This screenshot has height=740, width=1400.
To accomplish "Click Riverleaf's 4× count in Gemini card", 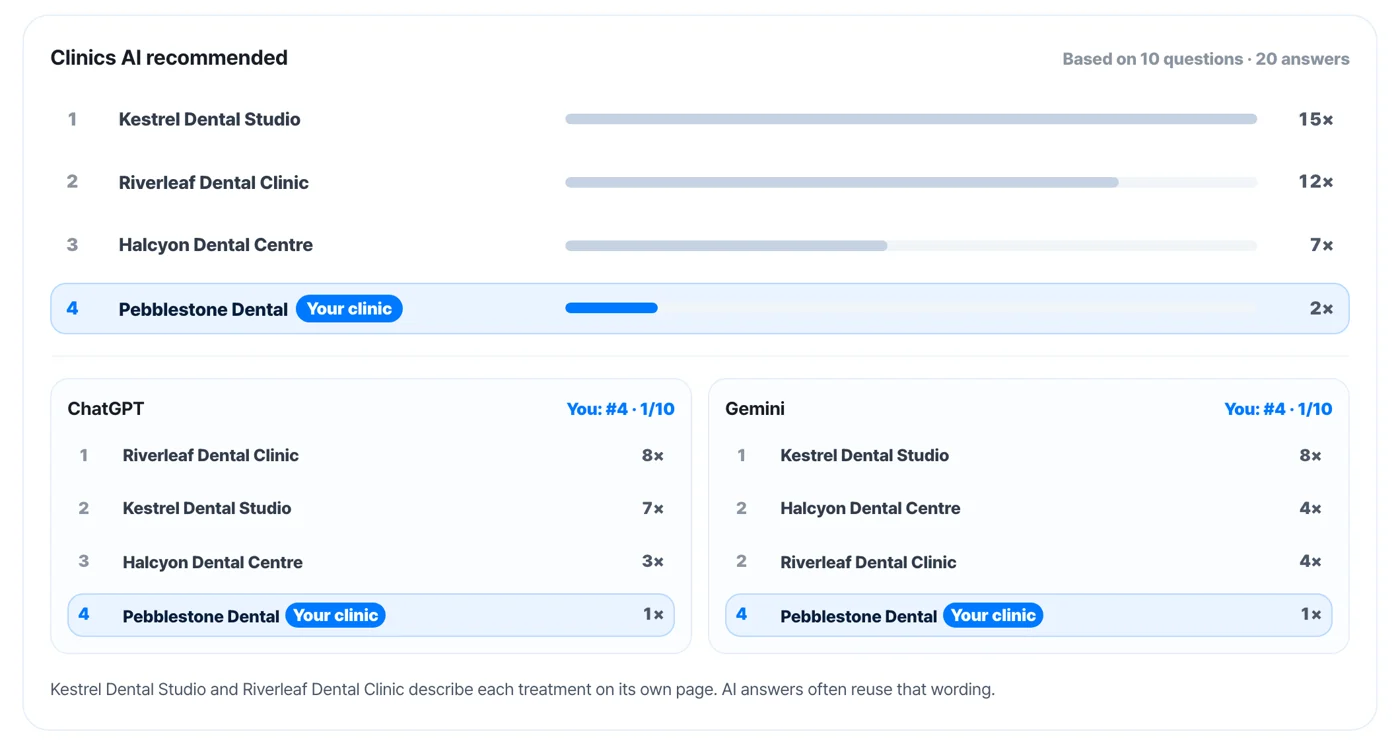I will tap(1311, 562).
